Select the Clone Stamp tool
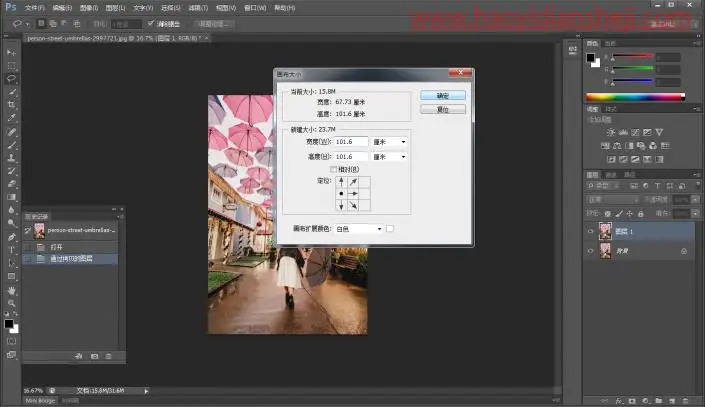Viewport: 705px width, 407px height. click(11, 158)
